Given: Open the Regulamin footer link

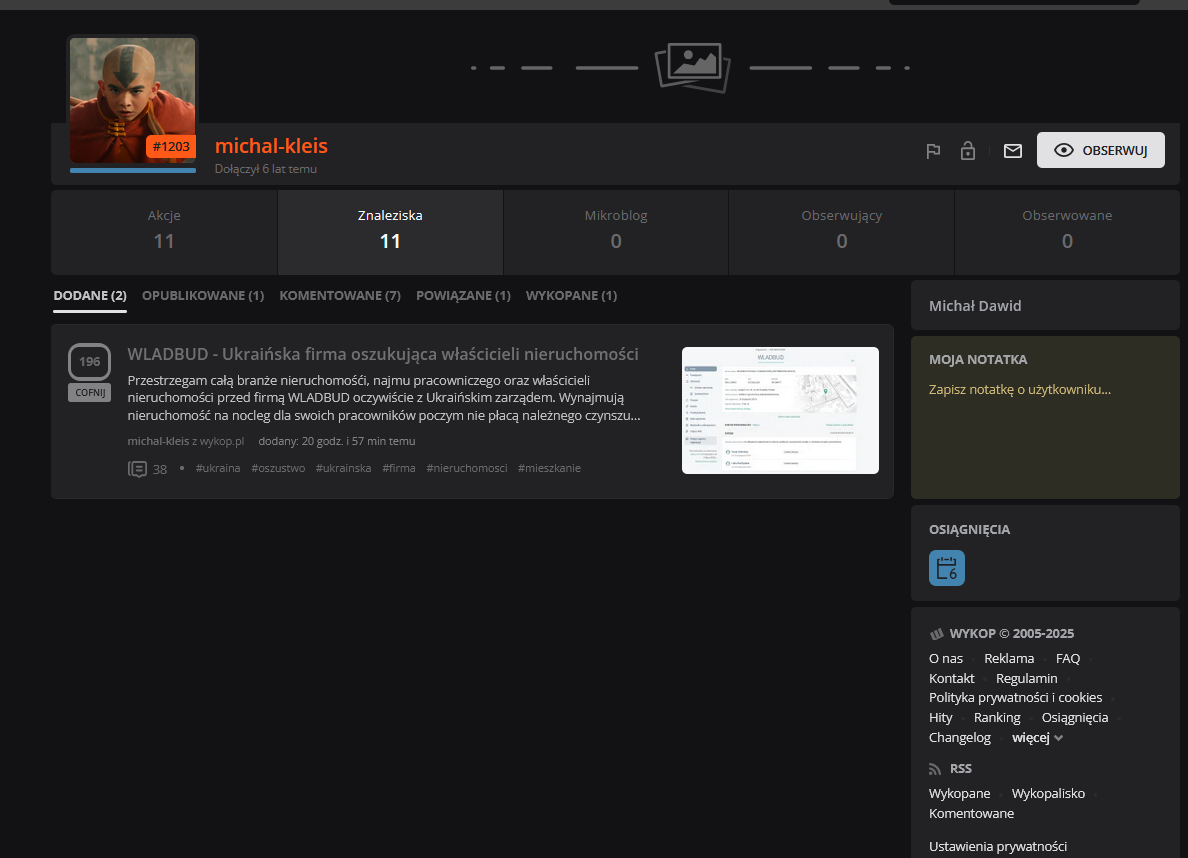Looking at the screenshot, I should [1026, 678].
